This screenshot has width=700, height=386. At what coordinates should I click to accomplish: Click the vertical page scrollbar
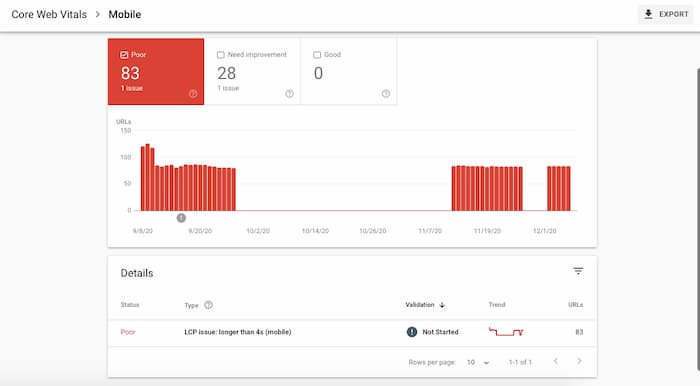click(698, 219)
